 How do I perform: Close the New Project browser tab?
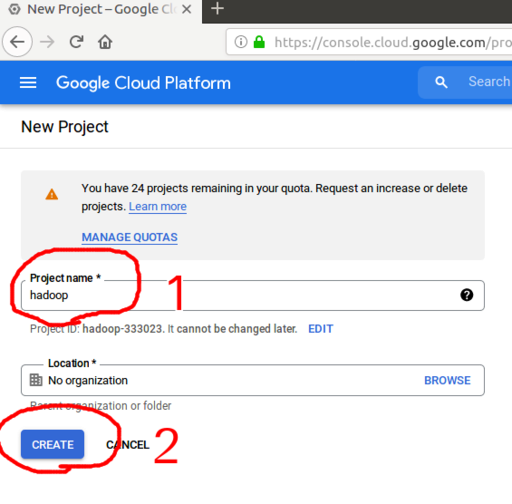(x=187, y=9)
